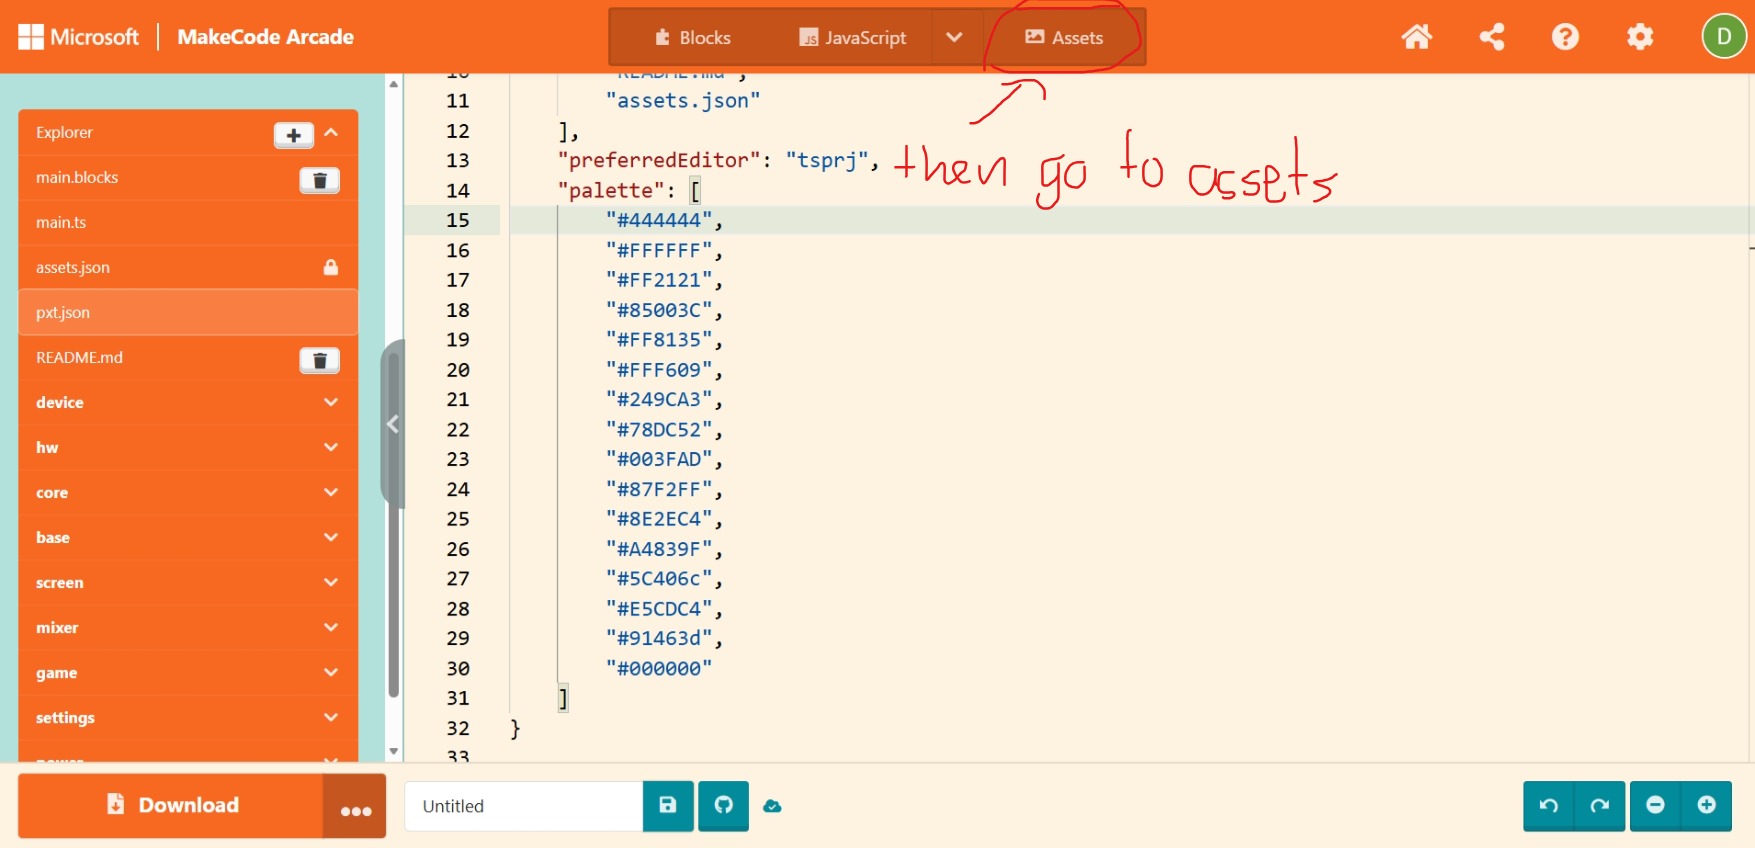Open the JavaScript language dropdown arrow
This screenshot has width=1755, height=848.
click(954, 37)
